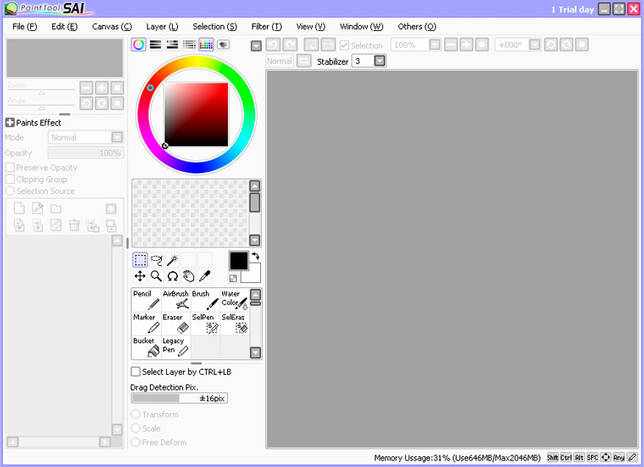Open the View menu

point(311,27)
